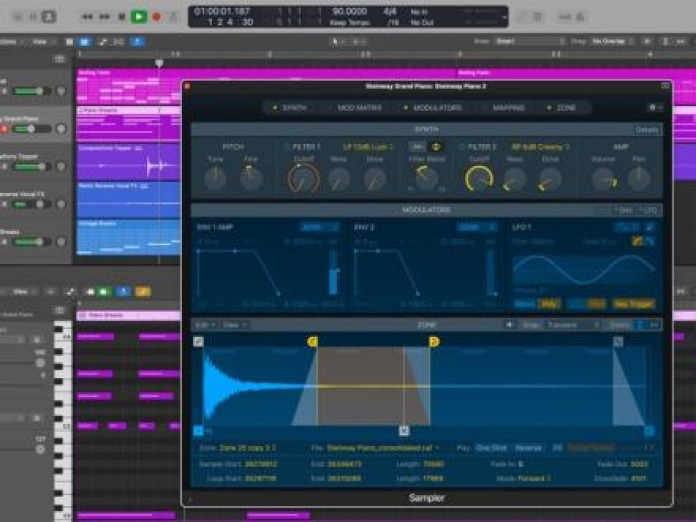Click the crossfade marker below the loop region
This screenshot has width=696, height=522.
(404, 430)
